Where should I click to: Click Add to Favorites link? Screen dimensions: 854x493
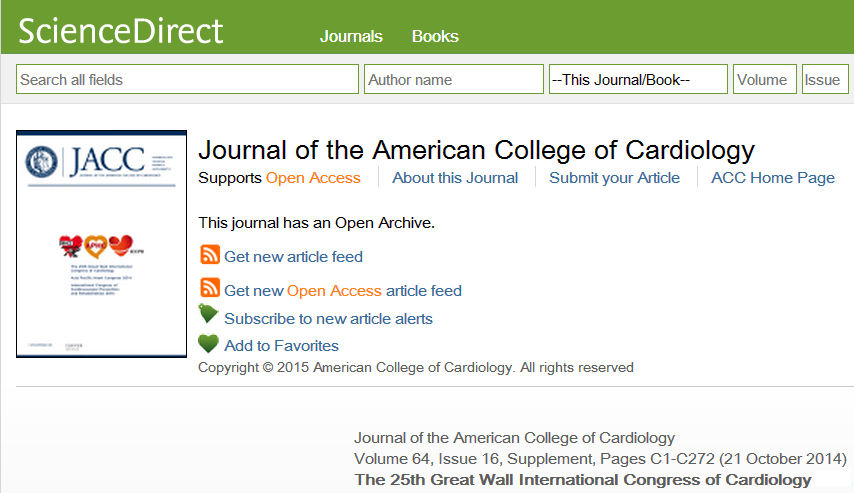click(281, 346)
